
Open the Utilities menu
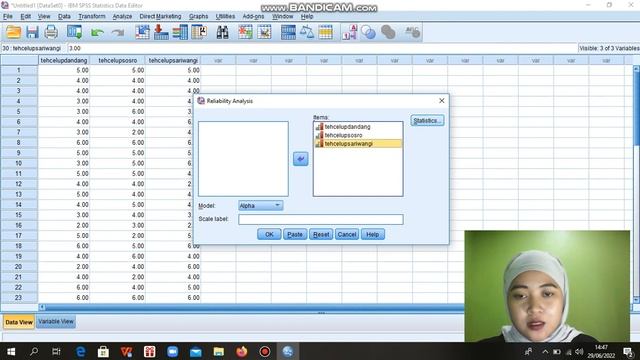(225, 16)
